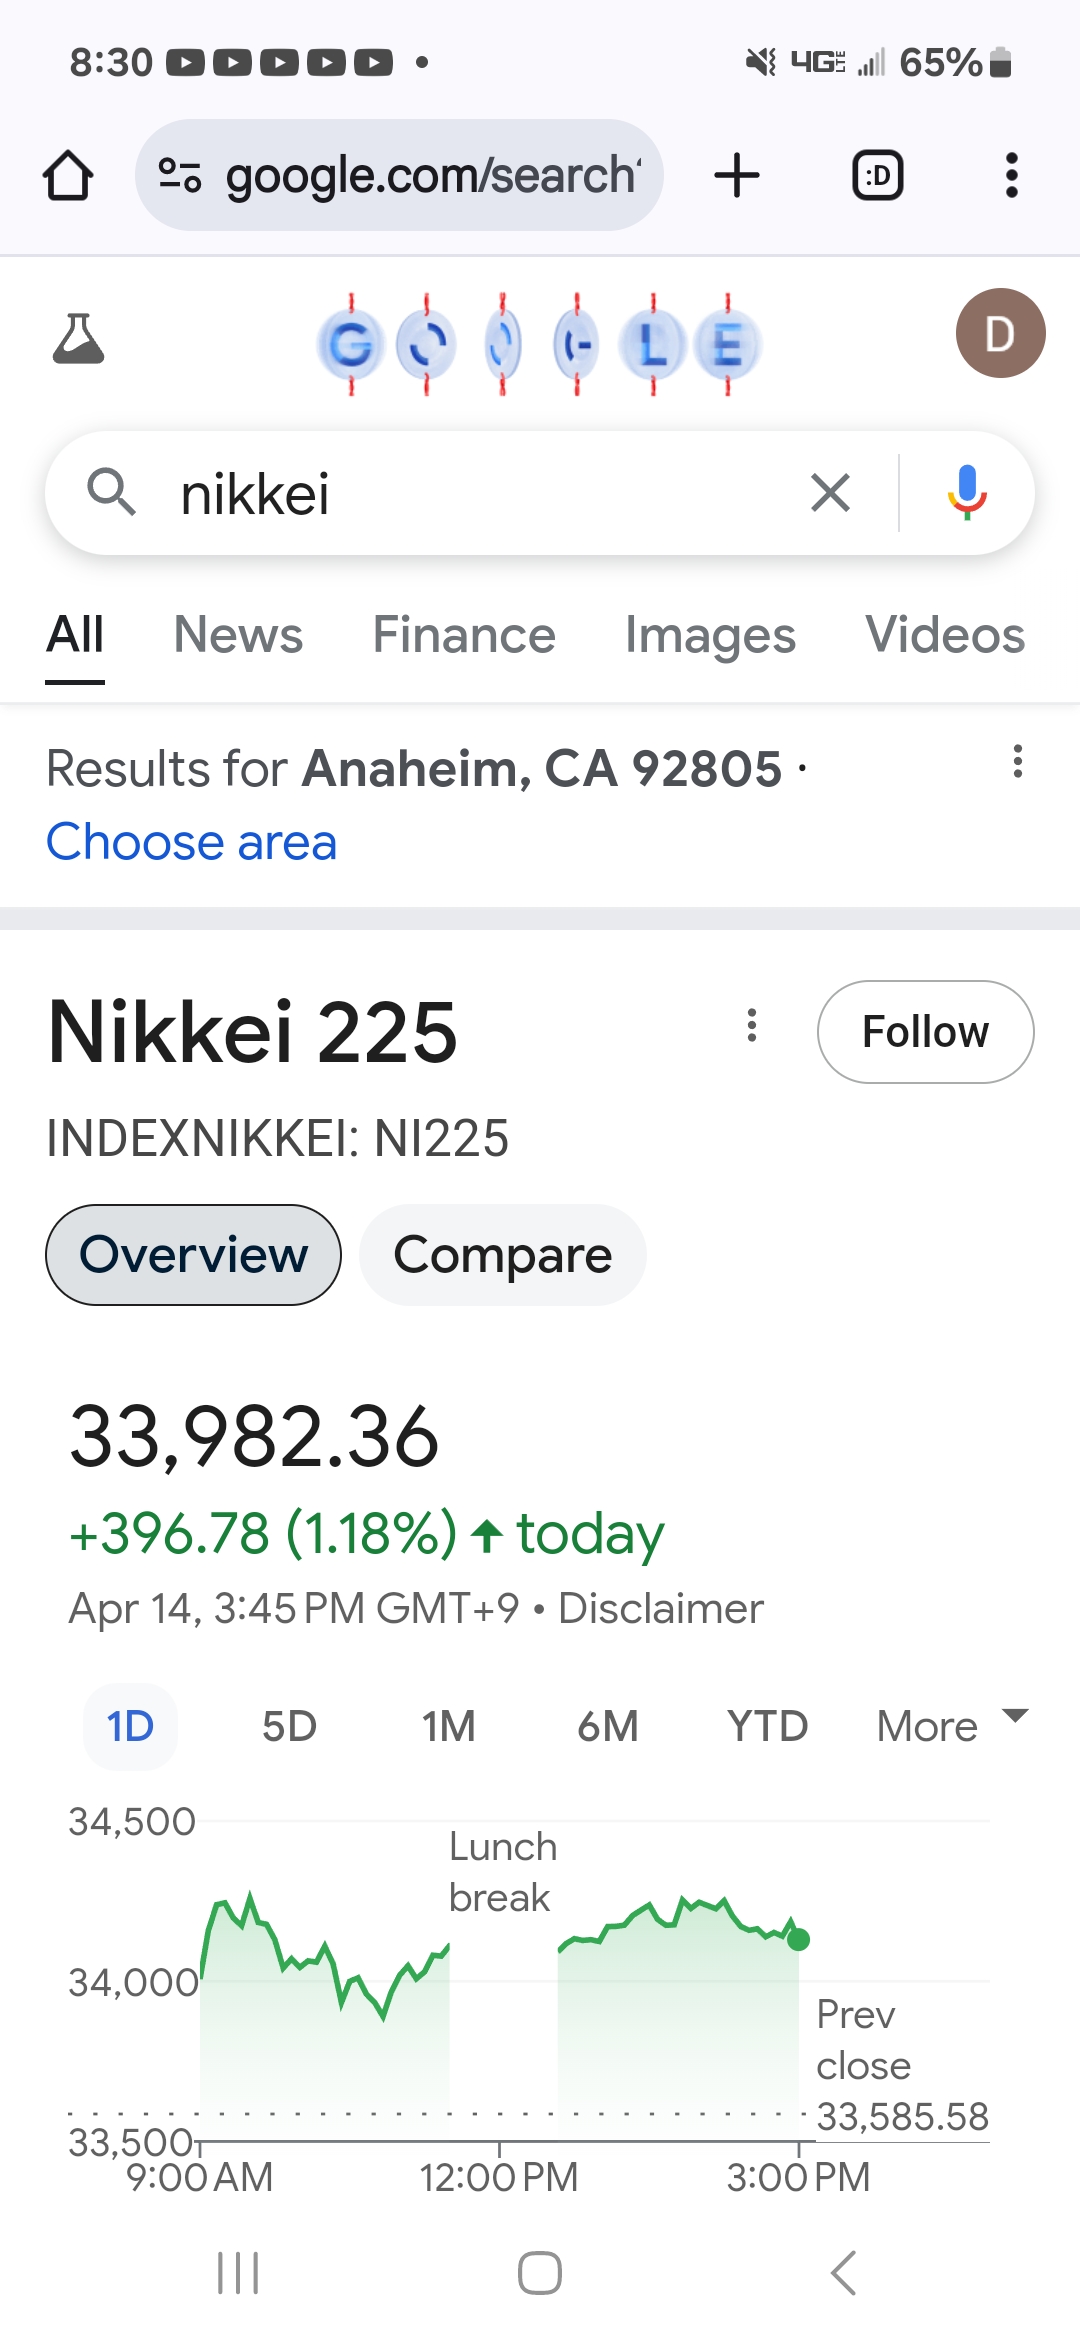Viewport: 1080px width, 2340px height.
Task: Select the 5D chart range
Action: (x=289, y=1726)
